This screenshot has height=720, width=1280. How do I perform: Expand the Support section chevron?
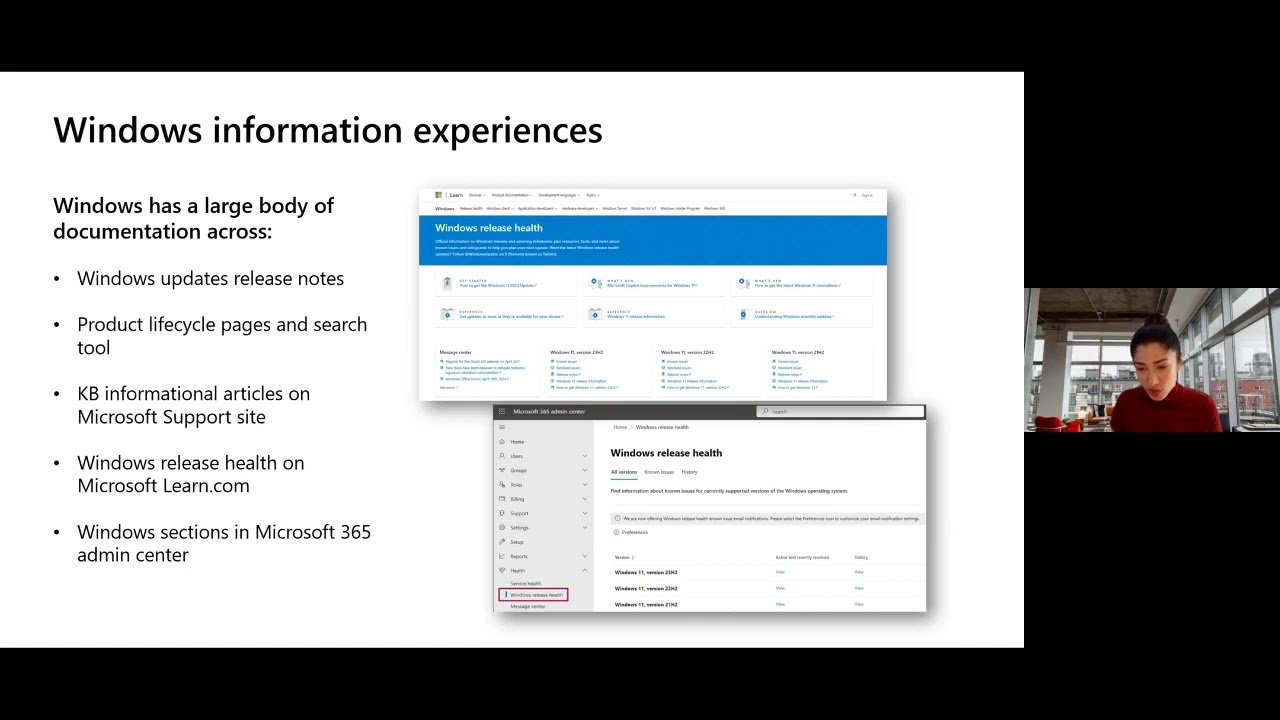point(585,513)
